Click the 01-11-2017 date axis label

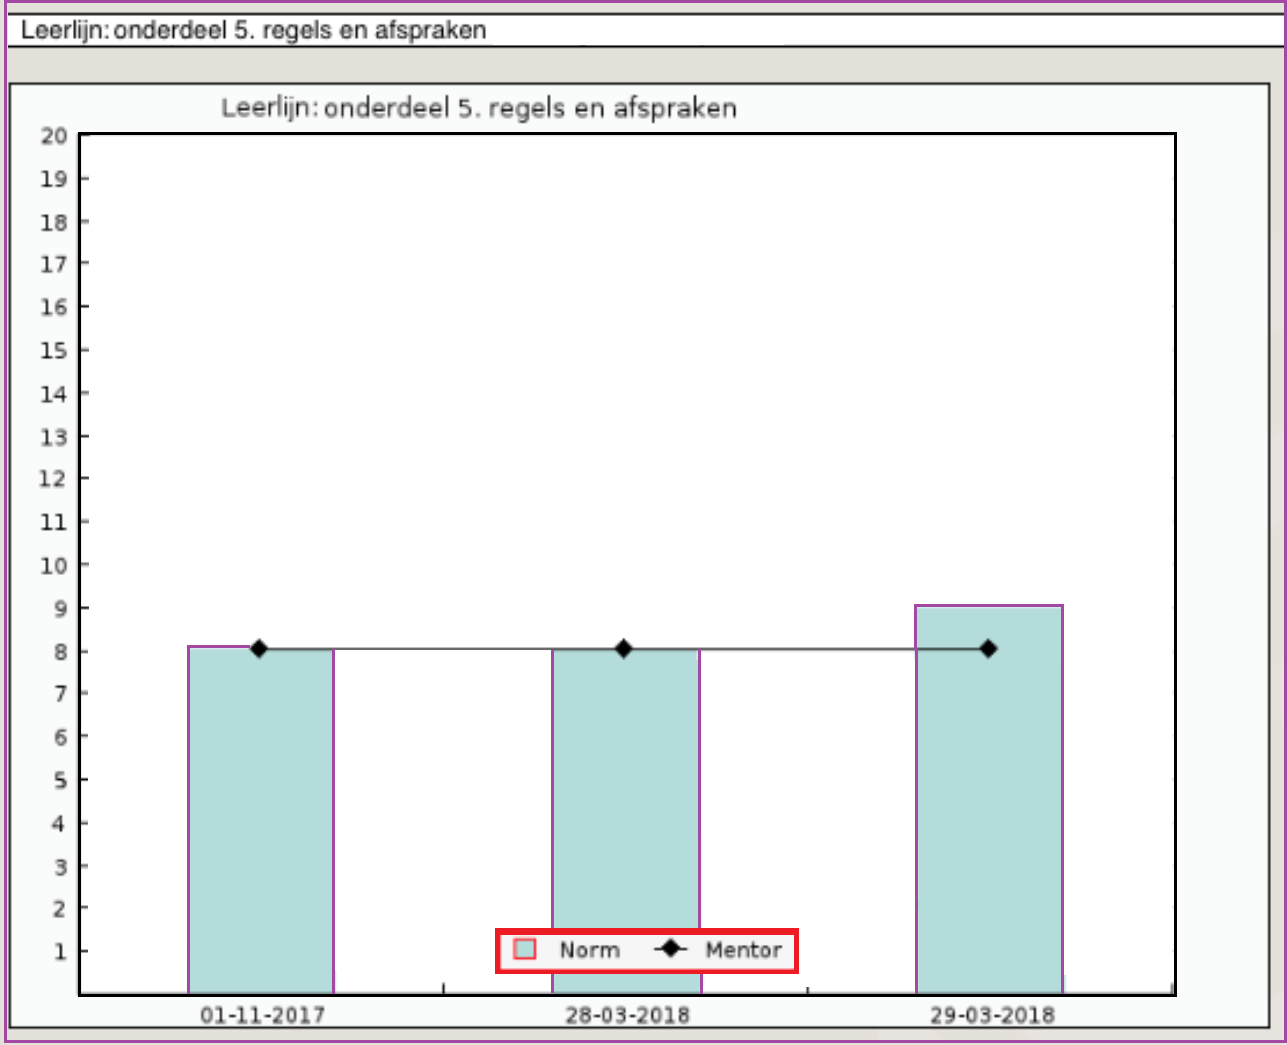coord(262,1016)
